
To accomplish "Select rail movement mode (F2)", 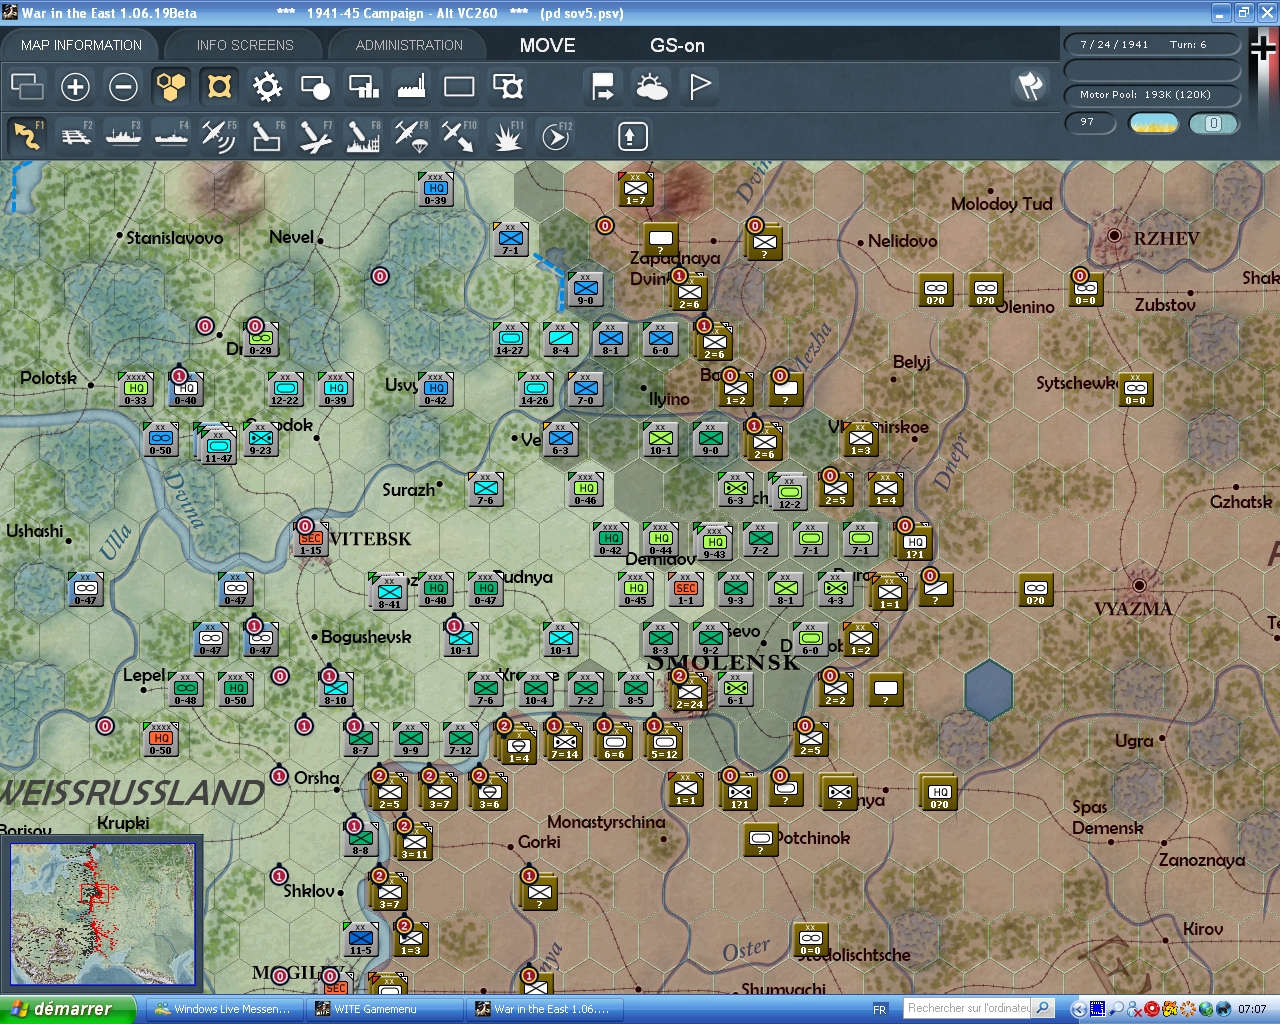I will (76, 136).
